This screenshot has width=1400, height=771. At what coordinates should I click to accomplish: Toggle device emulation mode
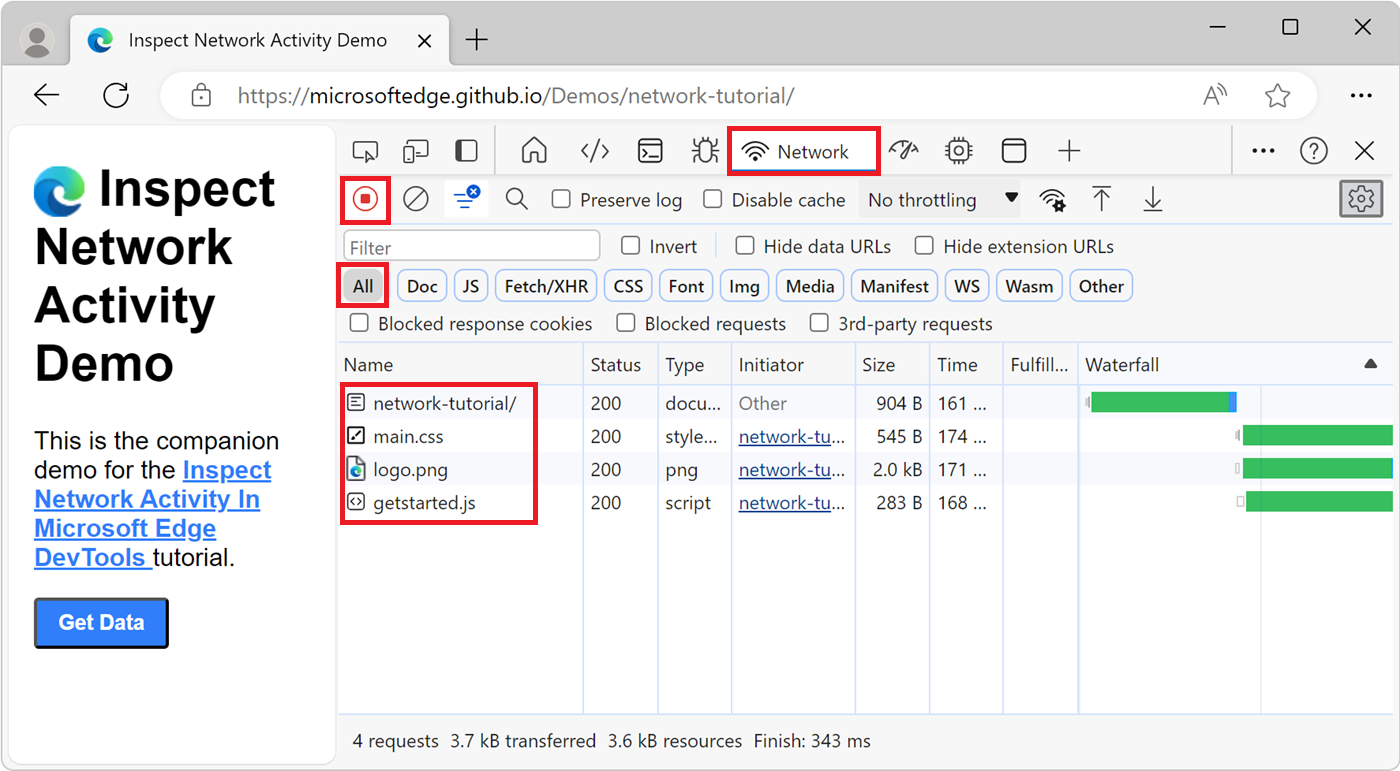click(415, 150)
